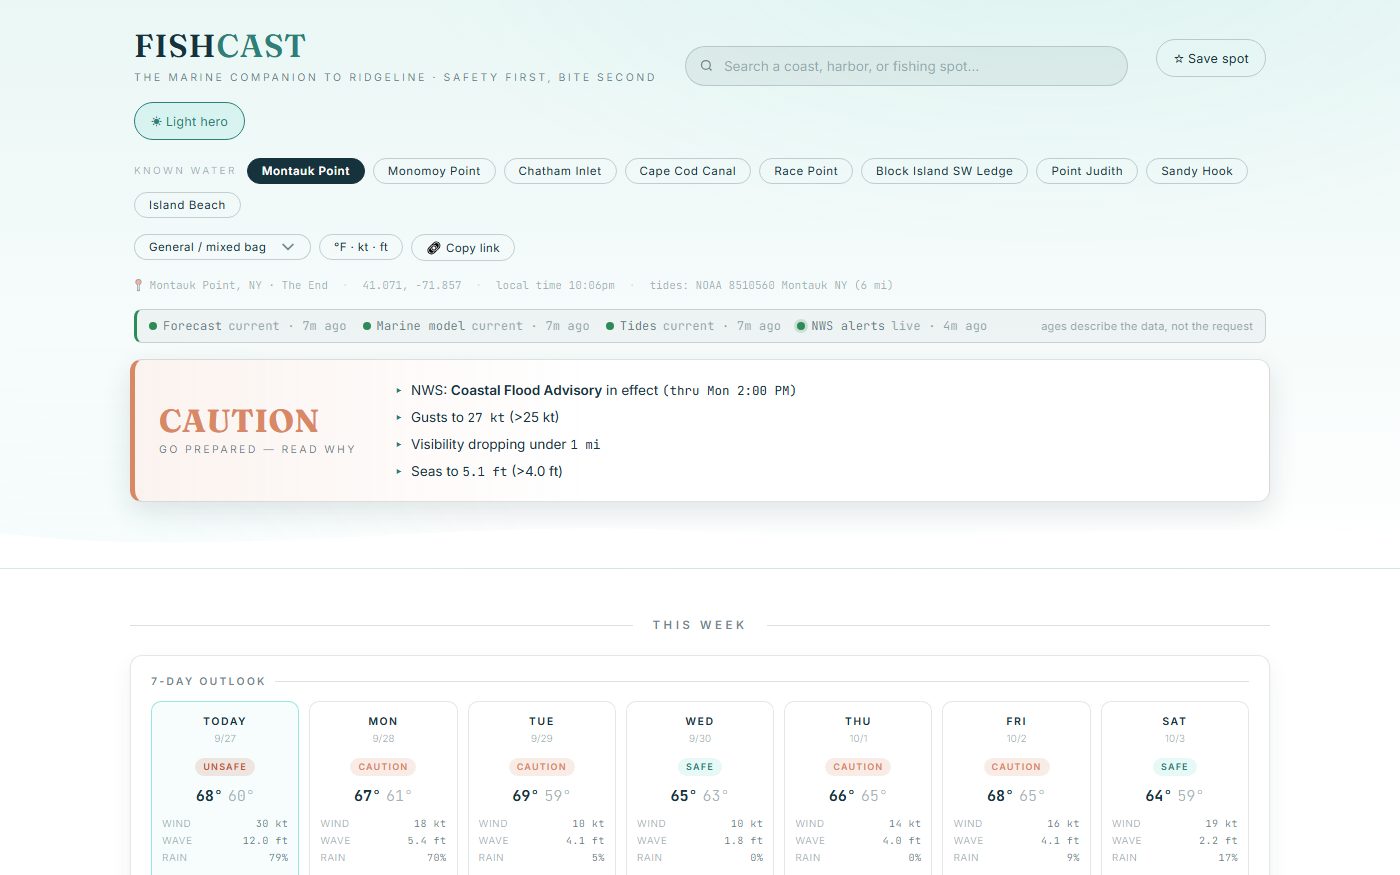1400x875 pixels.
Task: Click the UNSAFE badge on the TODAY card
Action: 225,767
